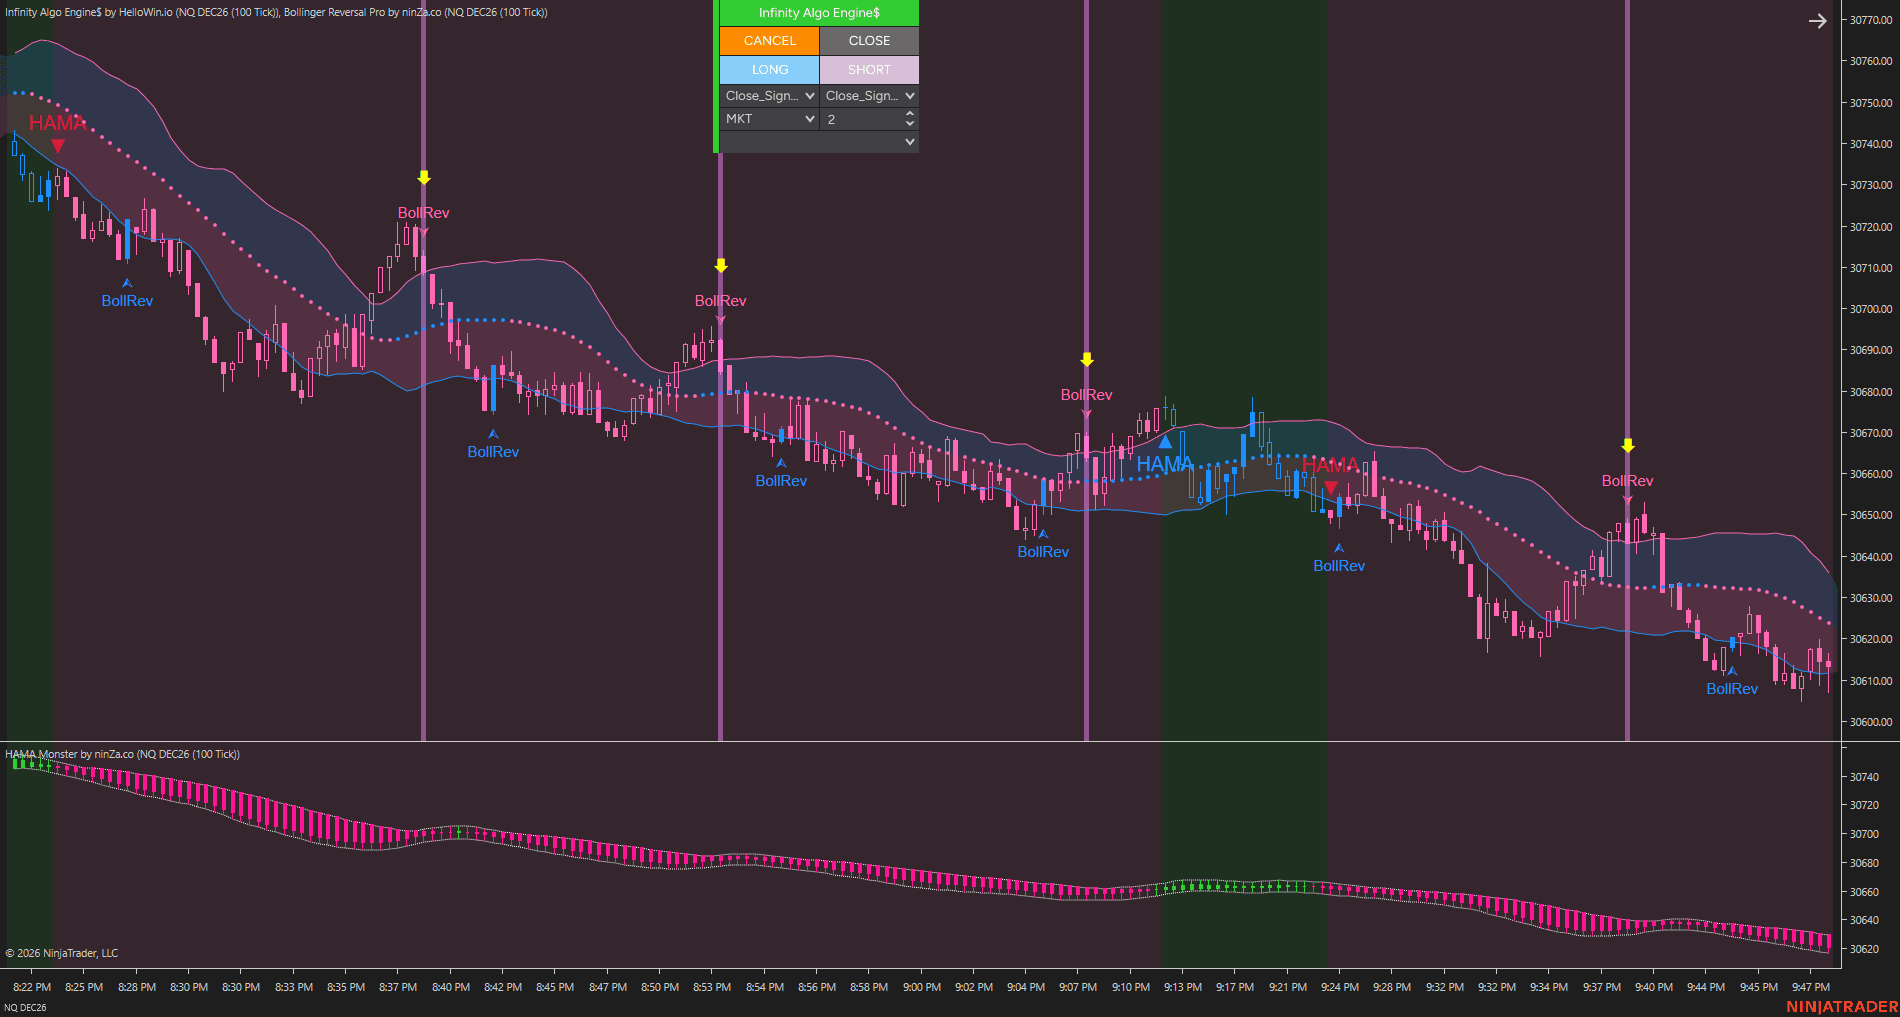
Task: Click the 30700.00 price label on the axis
Action: tap(1870, 309)
